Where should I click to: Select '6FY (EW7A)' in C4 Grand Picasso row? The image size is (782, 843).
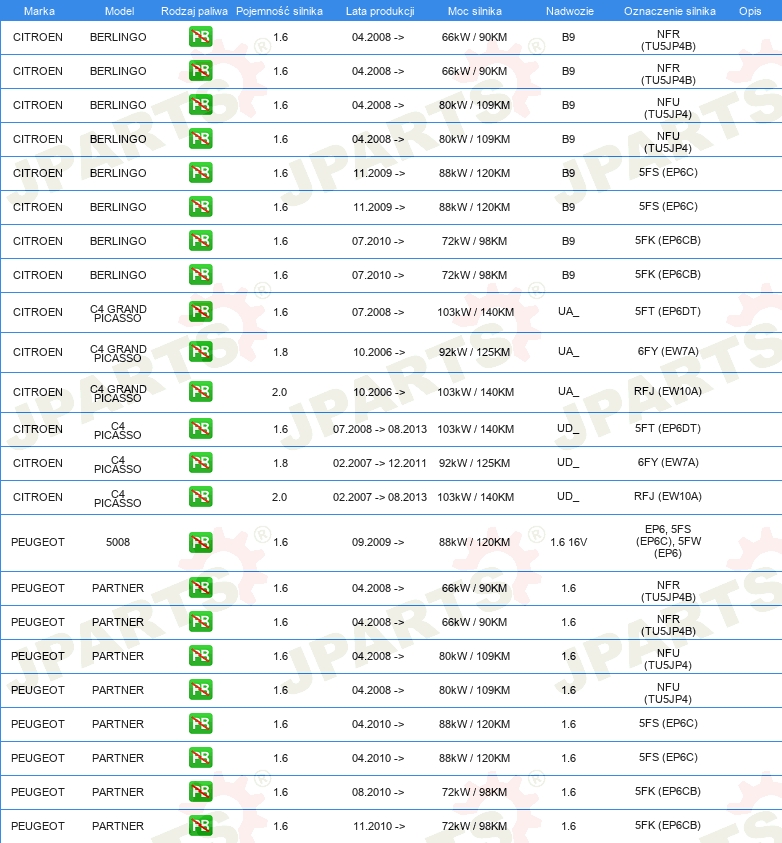pyautogui.click(x=668, y=351)
